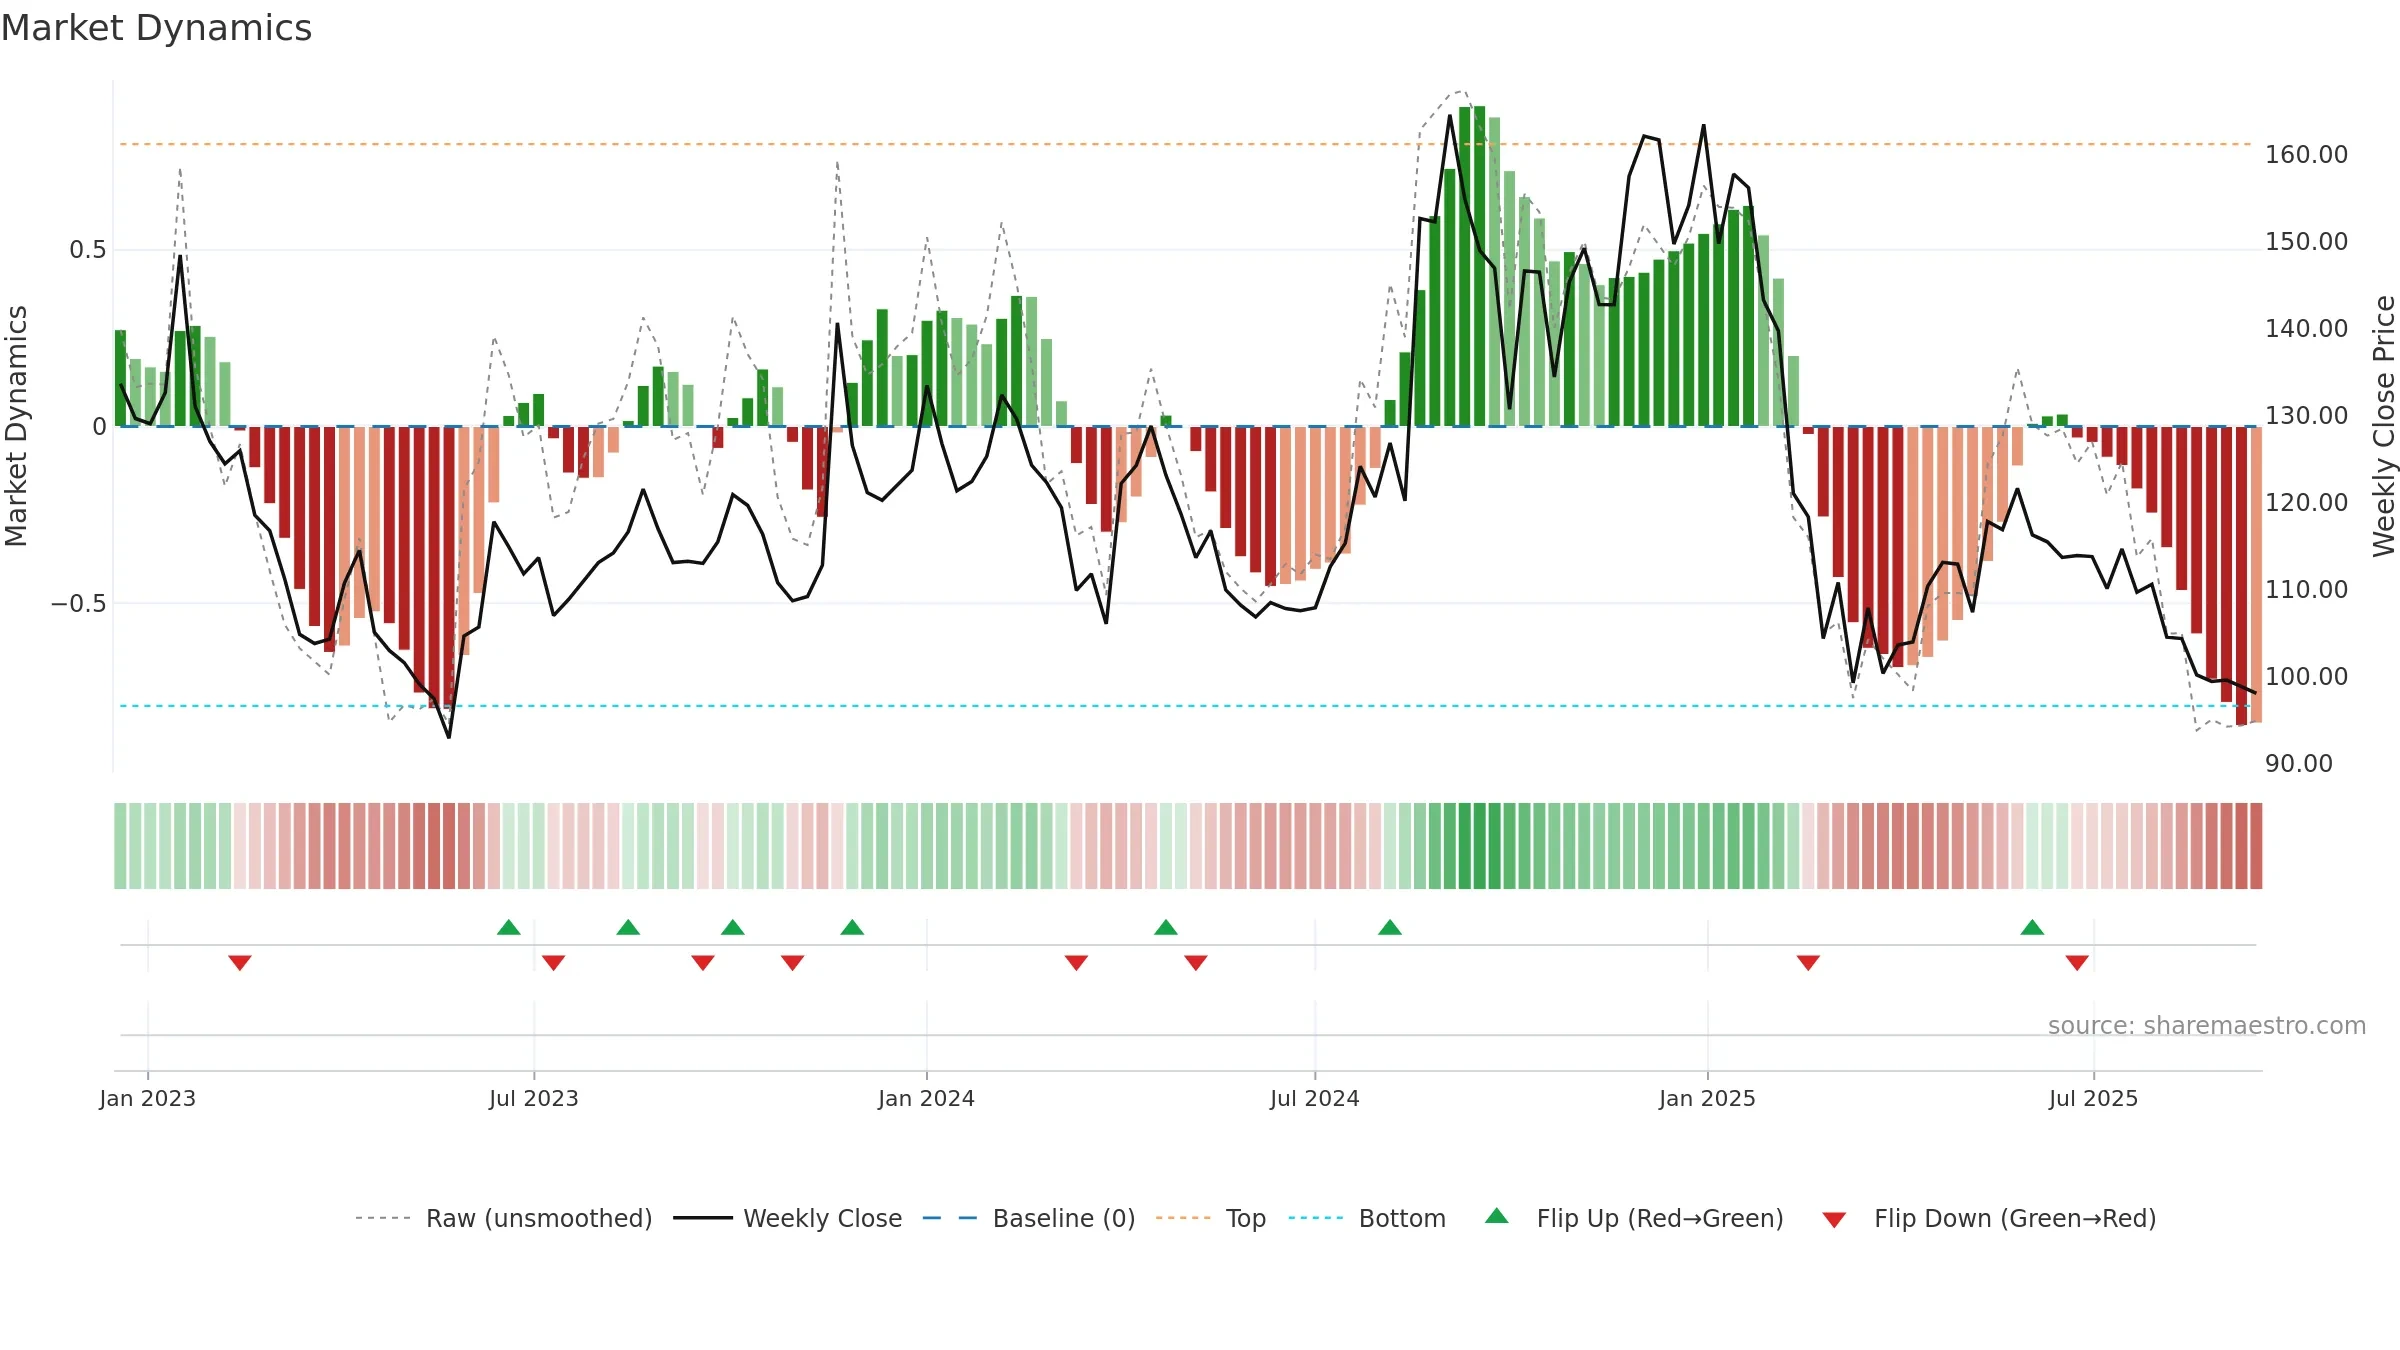Click the 160.00 price axis value
This screenshot has height=1350, width=2400.
pyautogui.click(x=2307, y=154)
